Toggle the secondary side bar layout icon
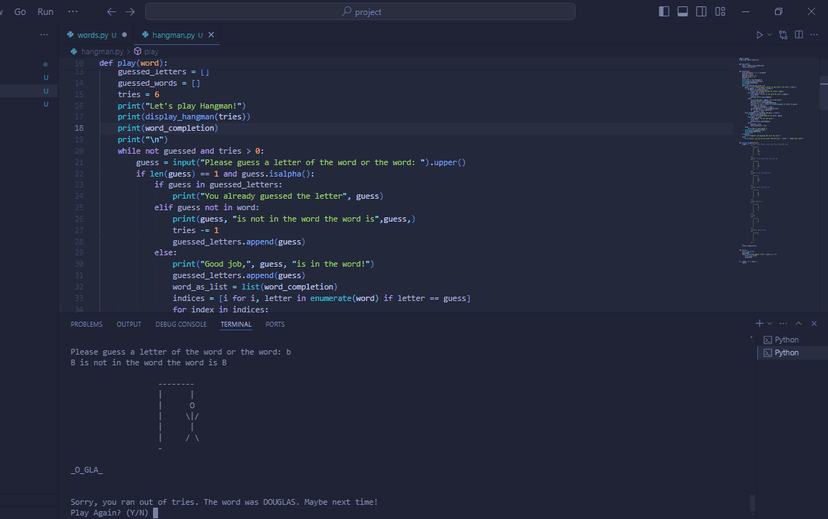 click(x=701, y=12)
